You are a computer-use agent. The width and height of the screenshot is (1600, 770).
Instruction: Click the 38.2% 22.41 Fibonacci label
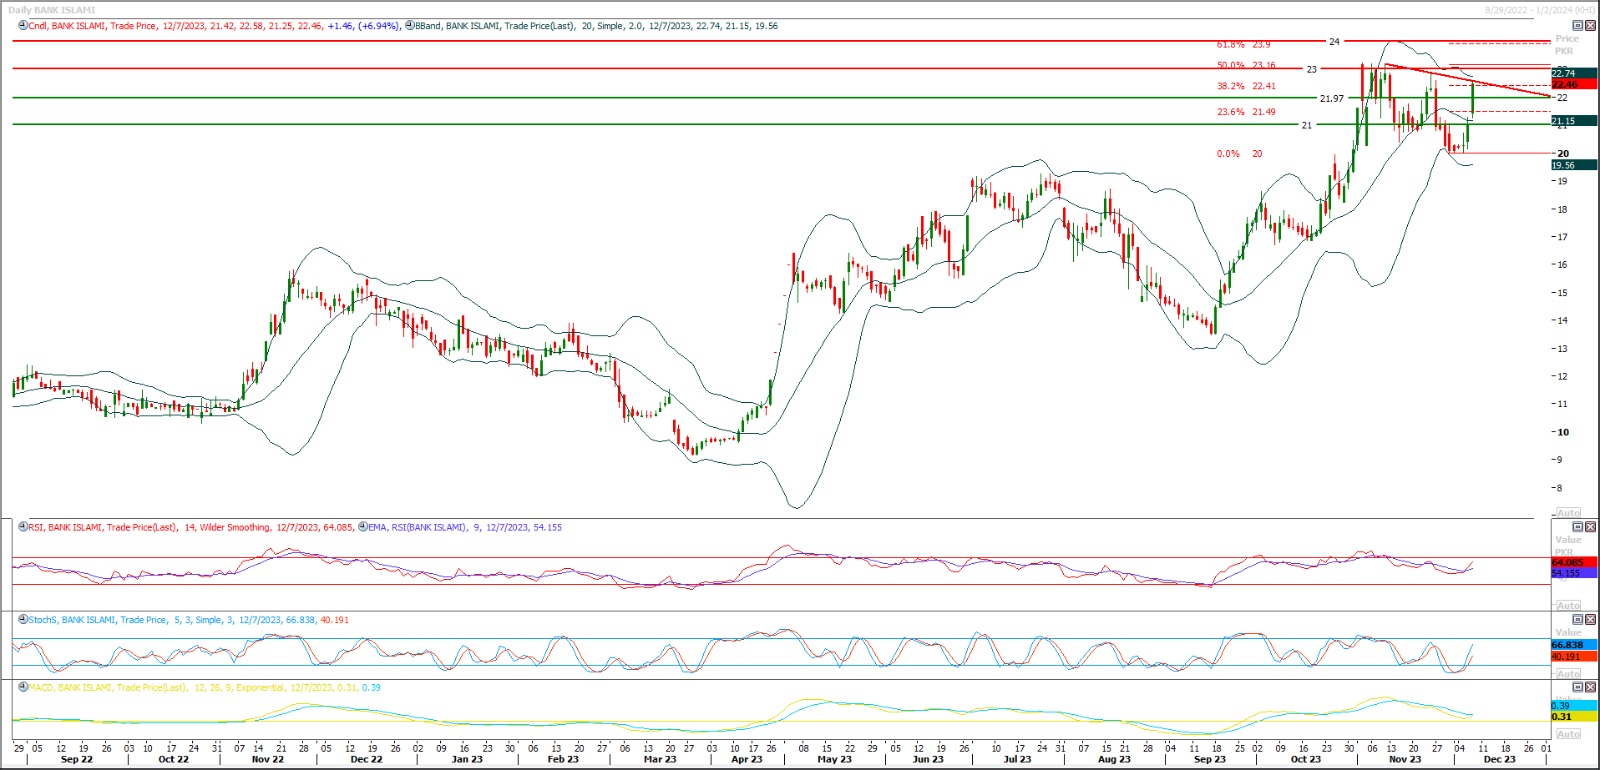click(1246, 86)
